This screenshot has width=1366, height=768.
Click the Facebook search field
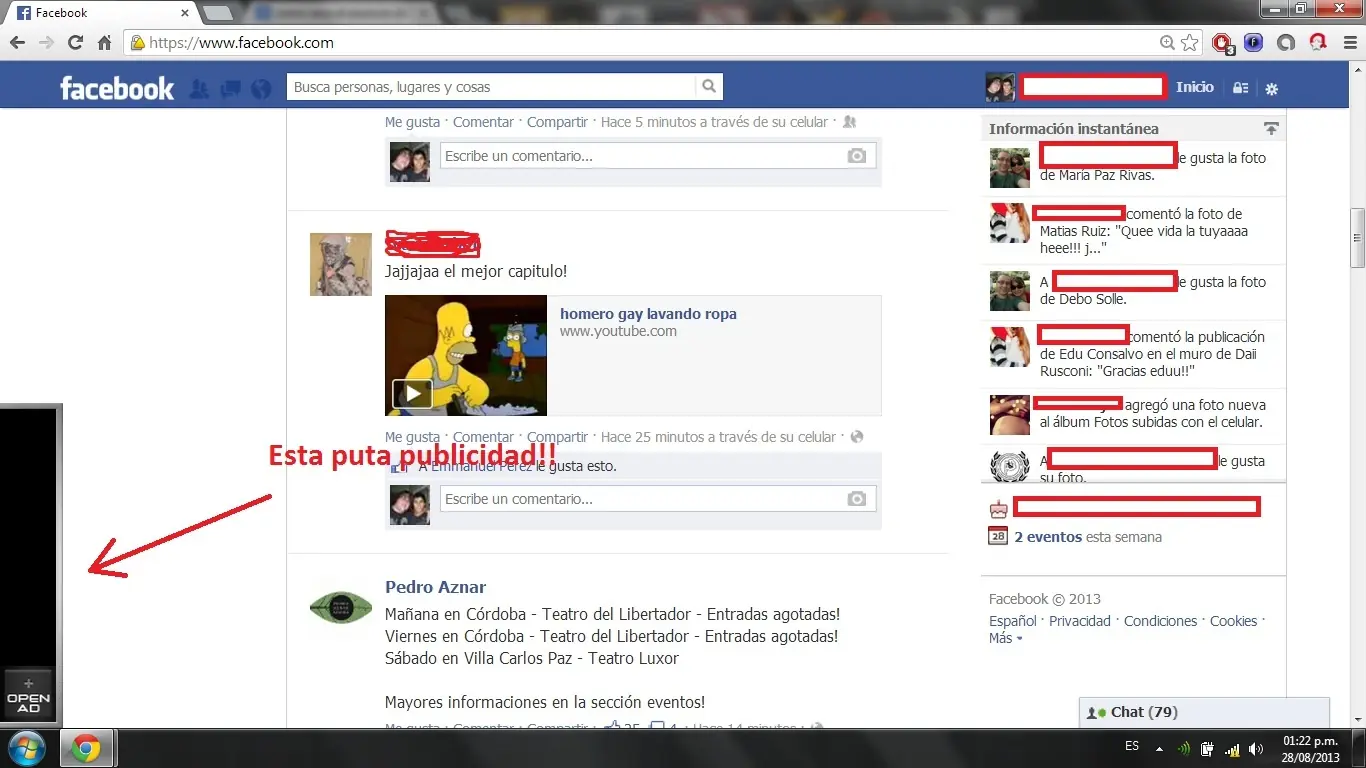pos(490,87)
